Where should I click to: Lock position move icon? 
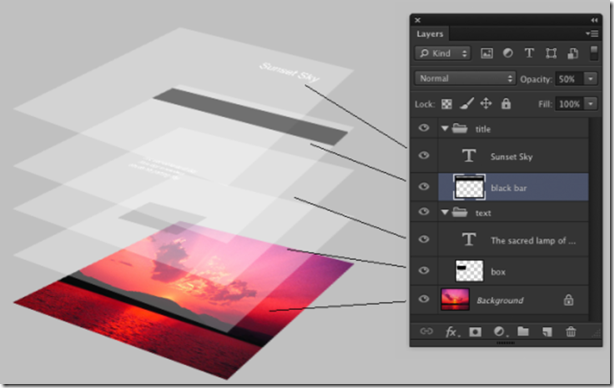click(486, 103)
